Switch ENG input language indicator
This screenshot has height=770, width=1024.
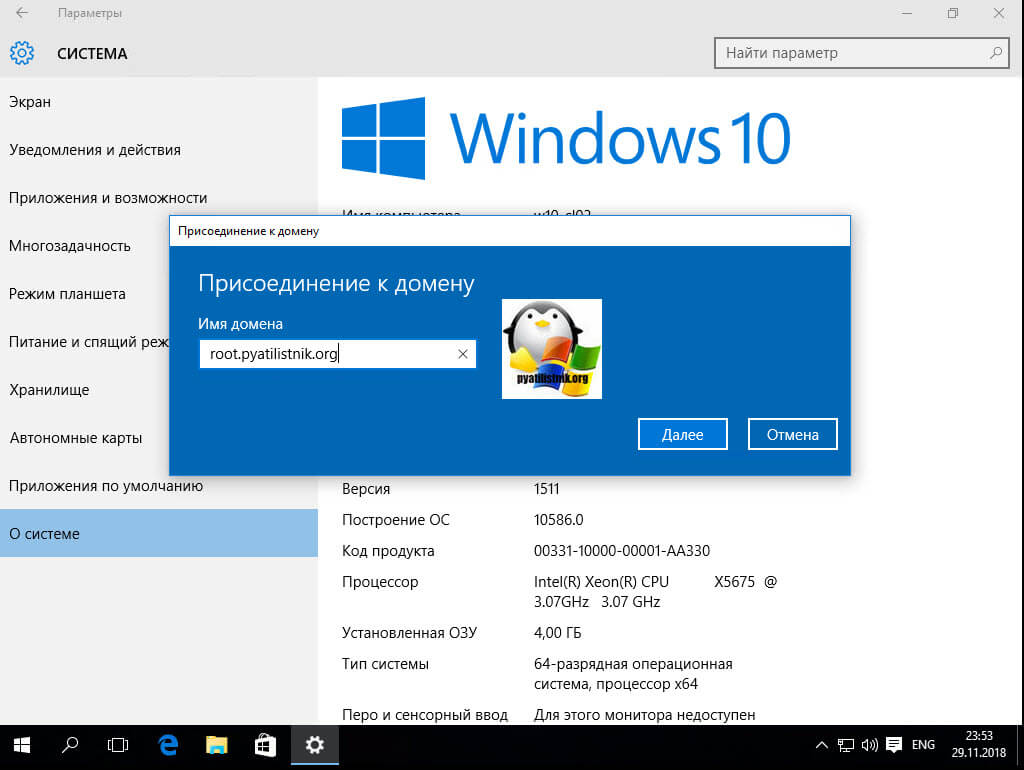click(923, 745)
